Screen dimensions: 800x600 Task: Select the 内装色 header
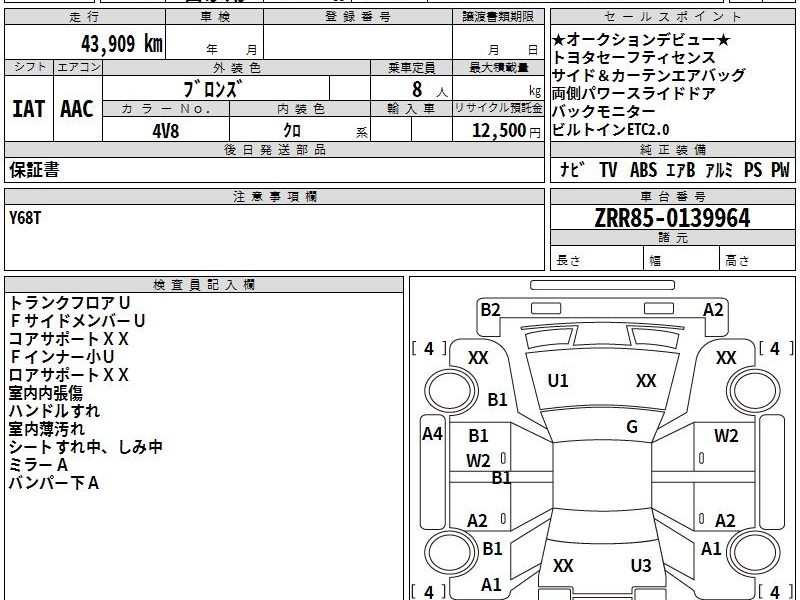point(300,109)
